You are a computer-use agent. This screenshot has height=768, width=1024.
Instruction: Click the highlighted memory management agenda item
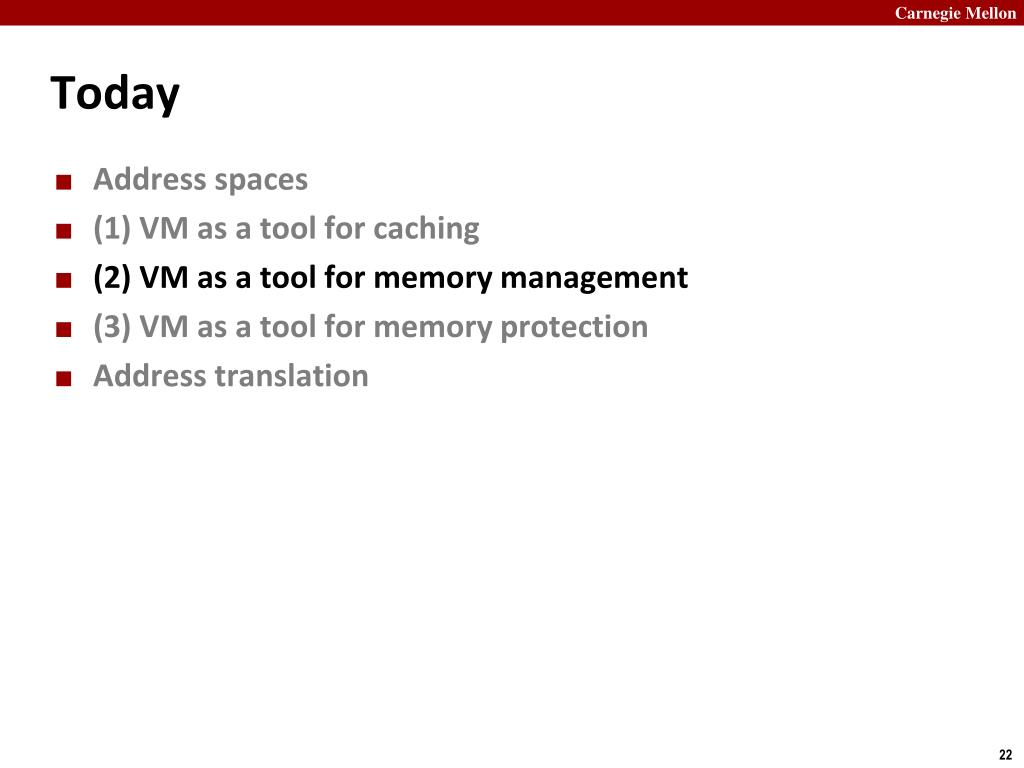click(391, 278)
